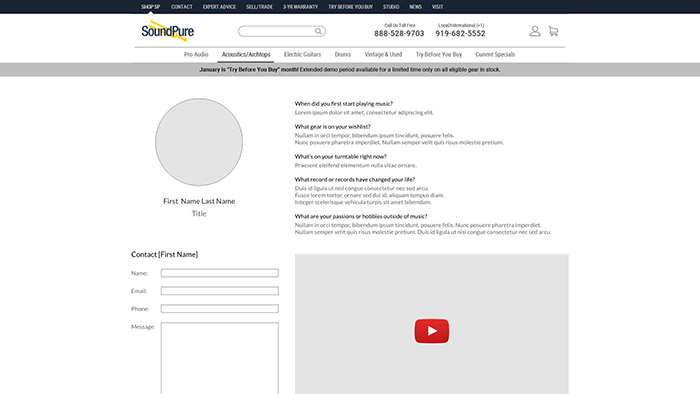The image size is (700, 394).
Task: Click the toll free number 888-528-9703
Action: (399, 33)
